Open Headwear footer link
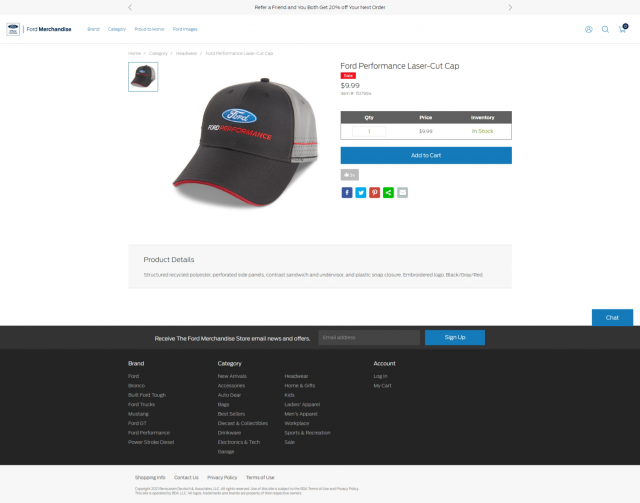Viewport: 640px width, 503px height. click(x=296, y=376)
